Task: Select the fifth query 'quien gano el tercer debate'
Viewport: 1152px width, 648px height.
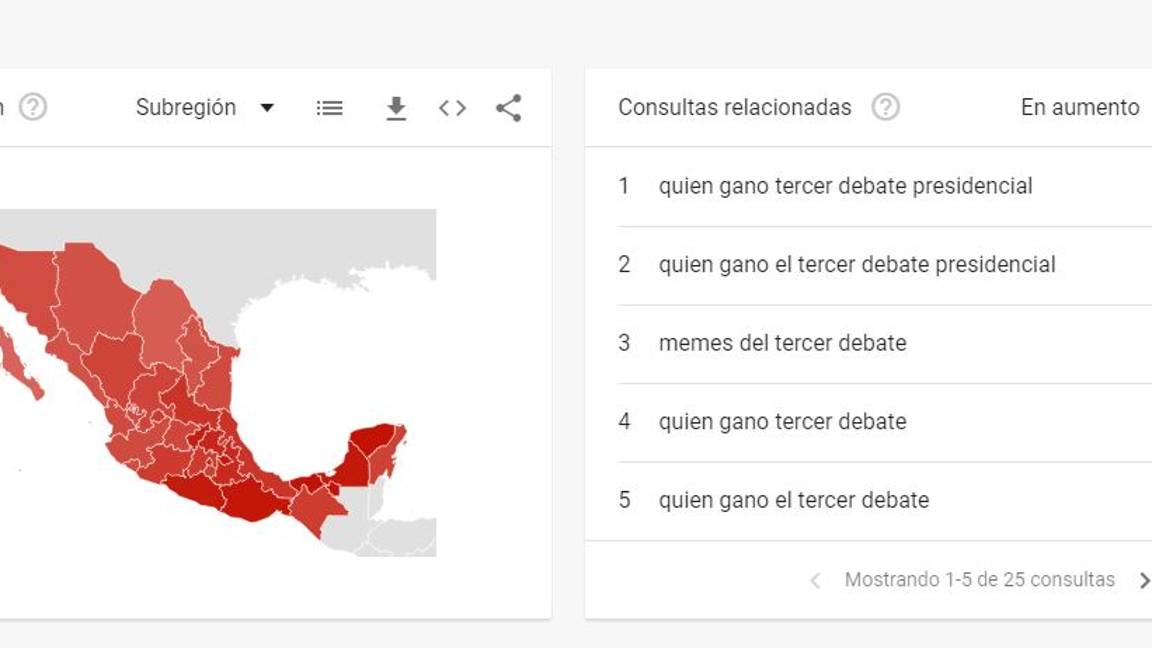Action: tap(794, 500)
